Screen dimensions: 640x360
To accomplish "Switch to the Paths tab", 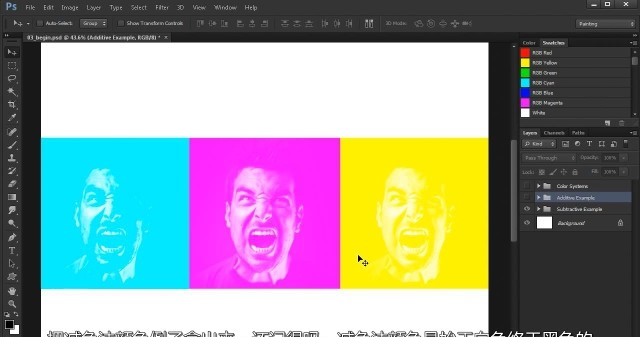I will (x=578, y=133).
